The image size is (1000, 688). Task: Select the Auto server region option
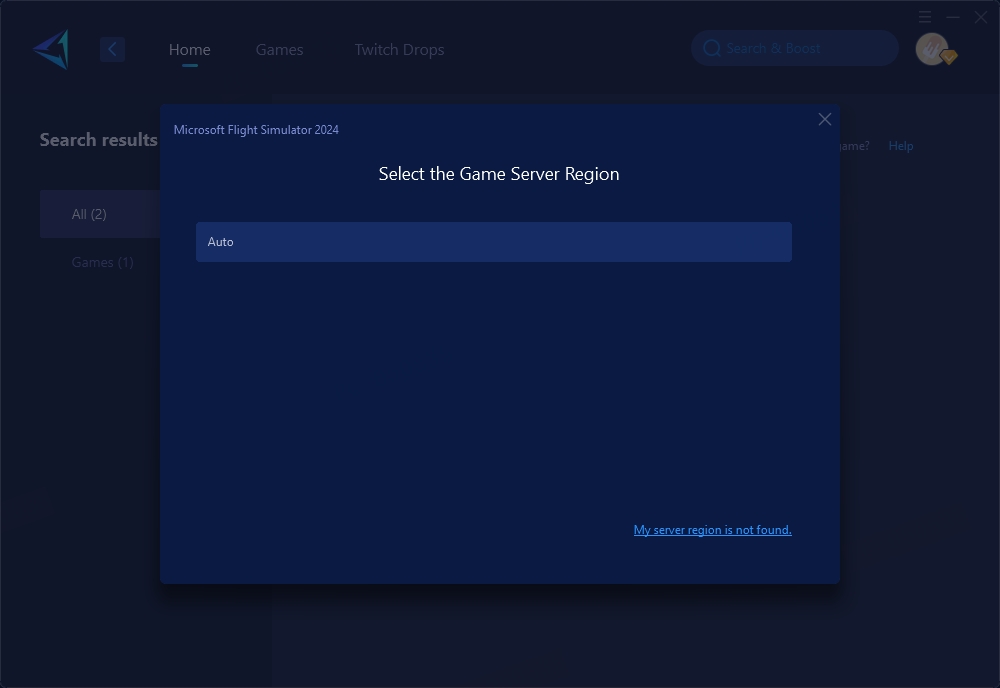(494, 242)
